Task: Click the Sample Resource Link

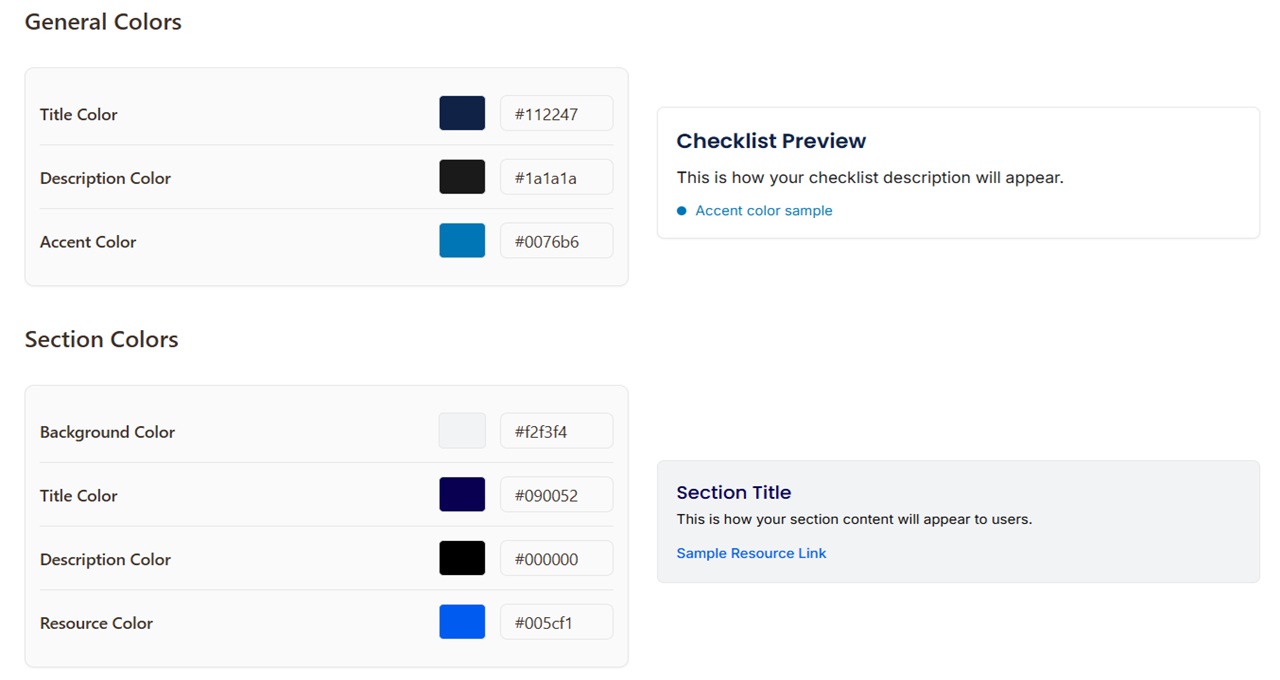Action: click(751, 553)
